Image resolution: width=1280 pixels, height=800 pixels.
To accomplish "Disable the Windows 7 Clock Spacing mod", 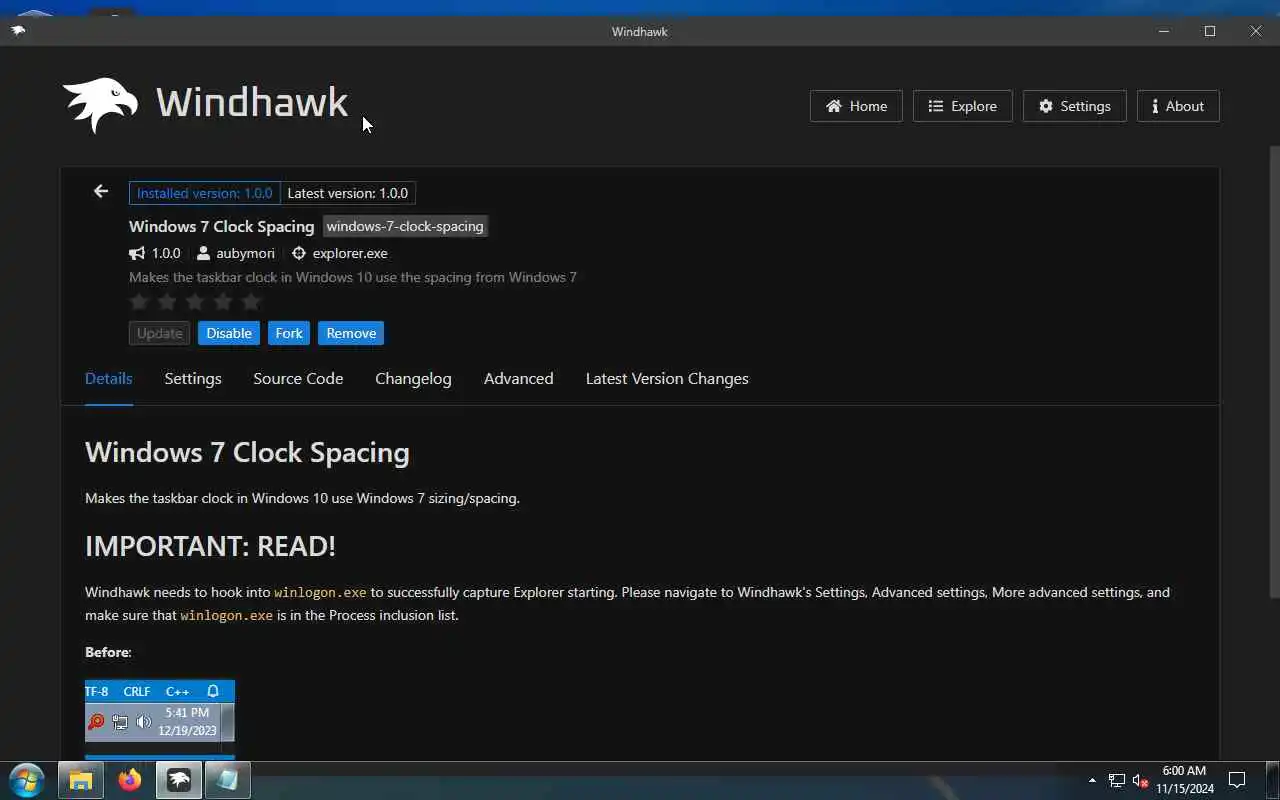I will pos(229,333).
